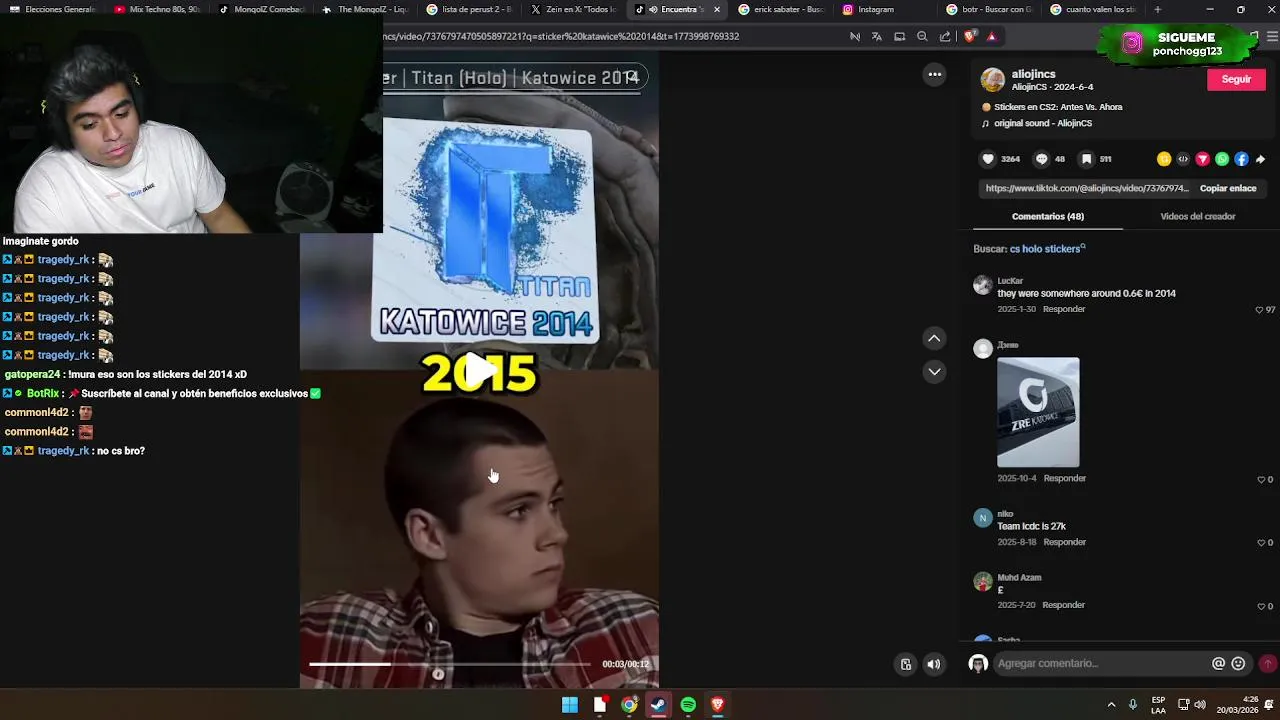1280x720 pixels.
Task: Switch to the Instagram browser tab
Action: click(876, 9)
